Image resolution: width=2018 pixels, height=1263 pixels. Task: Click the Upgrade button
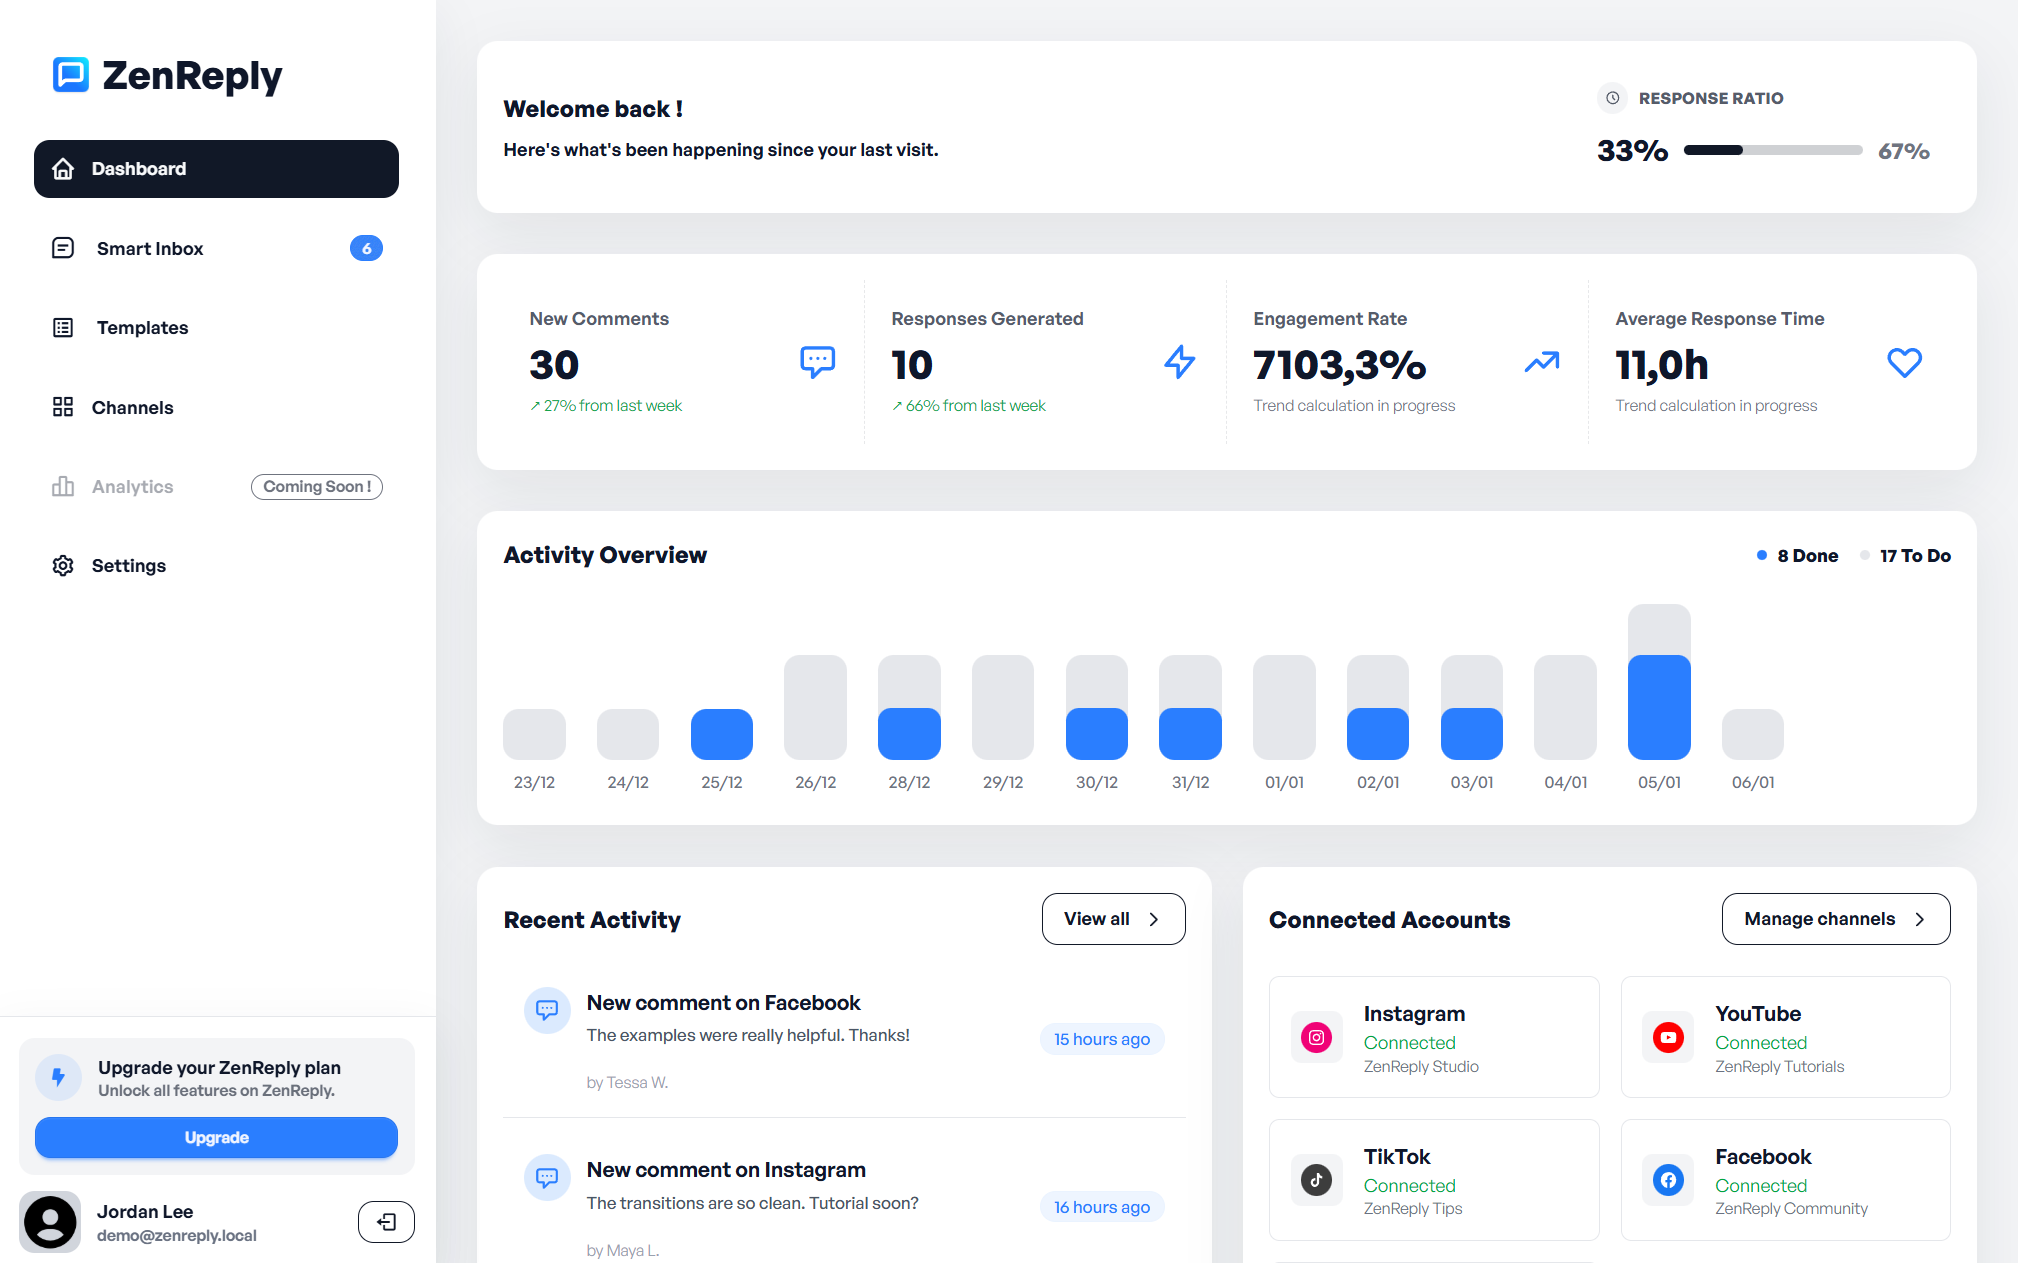pyautogui.click(x=216, y=1137)
